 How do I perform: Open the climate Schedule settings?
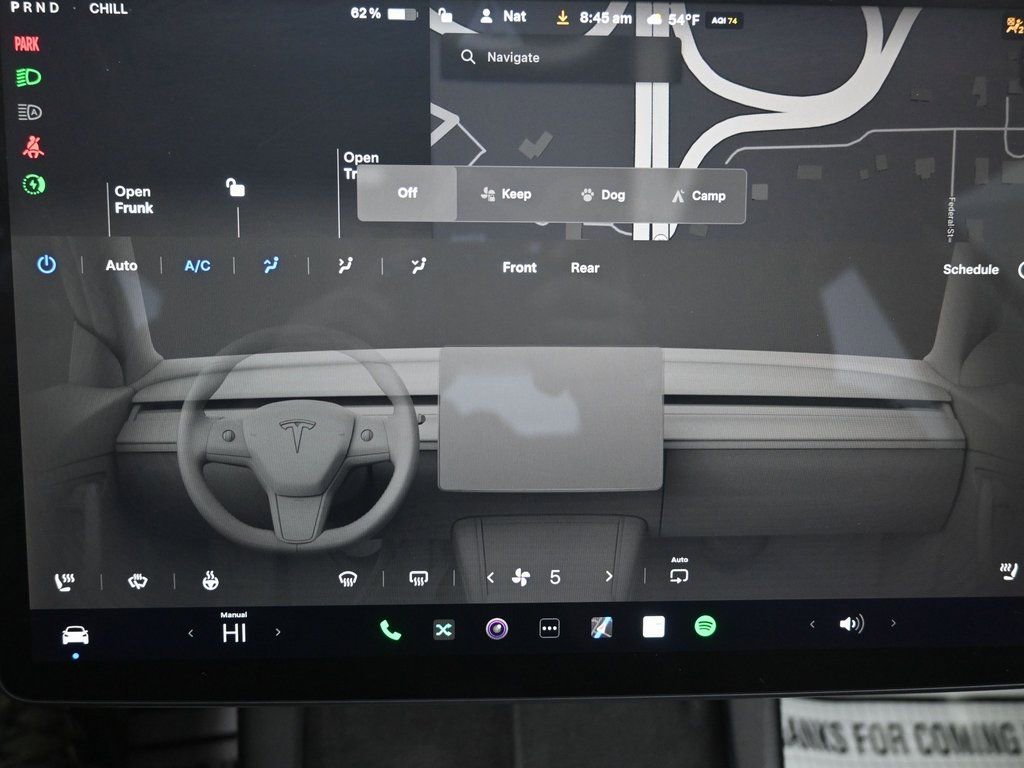point(970,268)
